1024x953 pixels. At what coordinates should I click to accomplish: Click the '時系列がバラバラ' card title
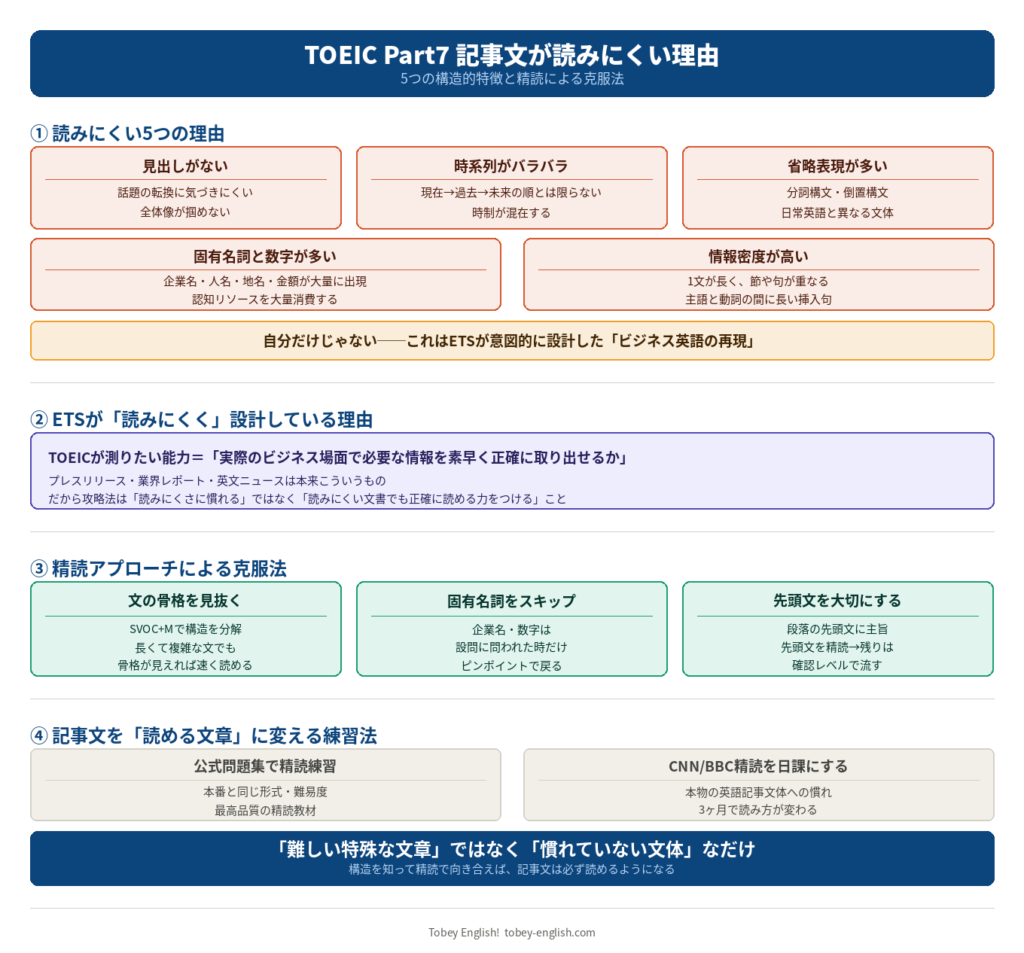click(511, 166)
